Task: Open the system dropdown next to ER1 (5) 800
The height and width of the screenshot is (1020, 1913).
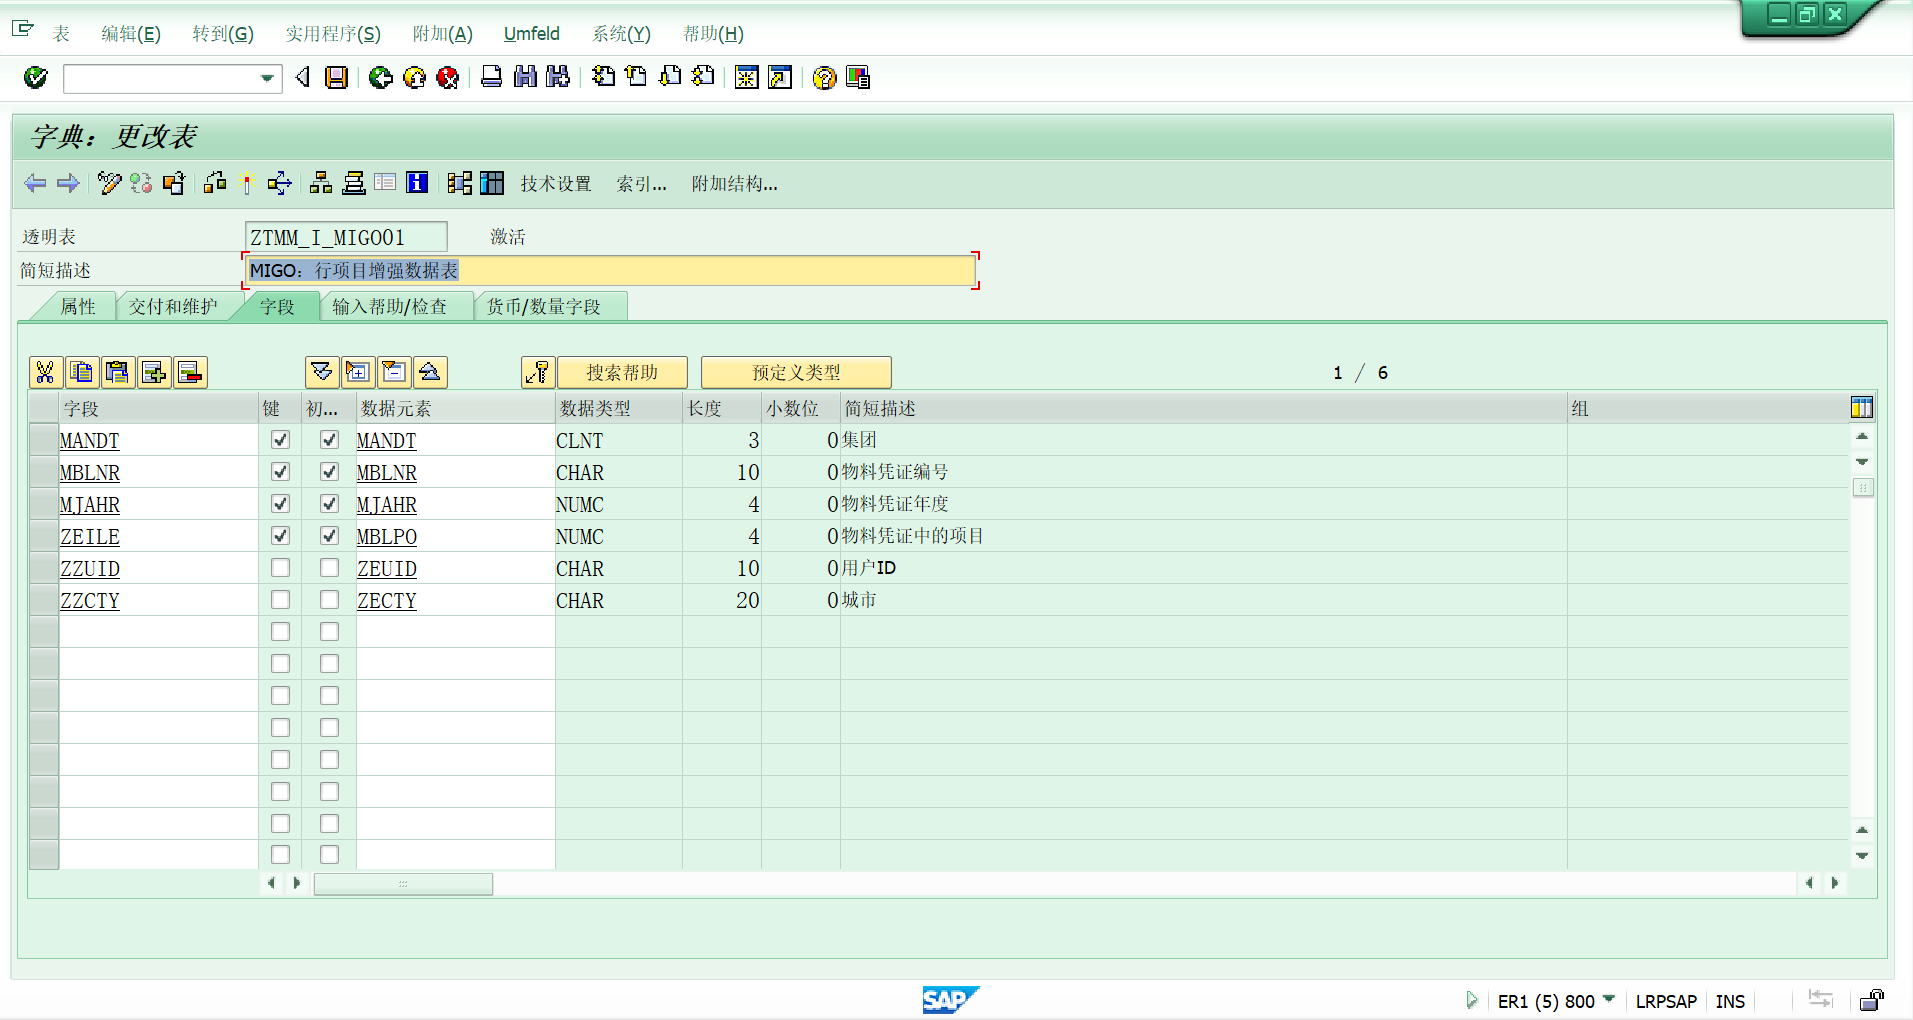Action: point(1608,1000)
